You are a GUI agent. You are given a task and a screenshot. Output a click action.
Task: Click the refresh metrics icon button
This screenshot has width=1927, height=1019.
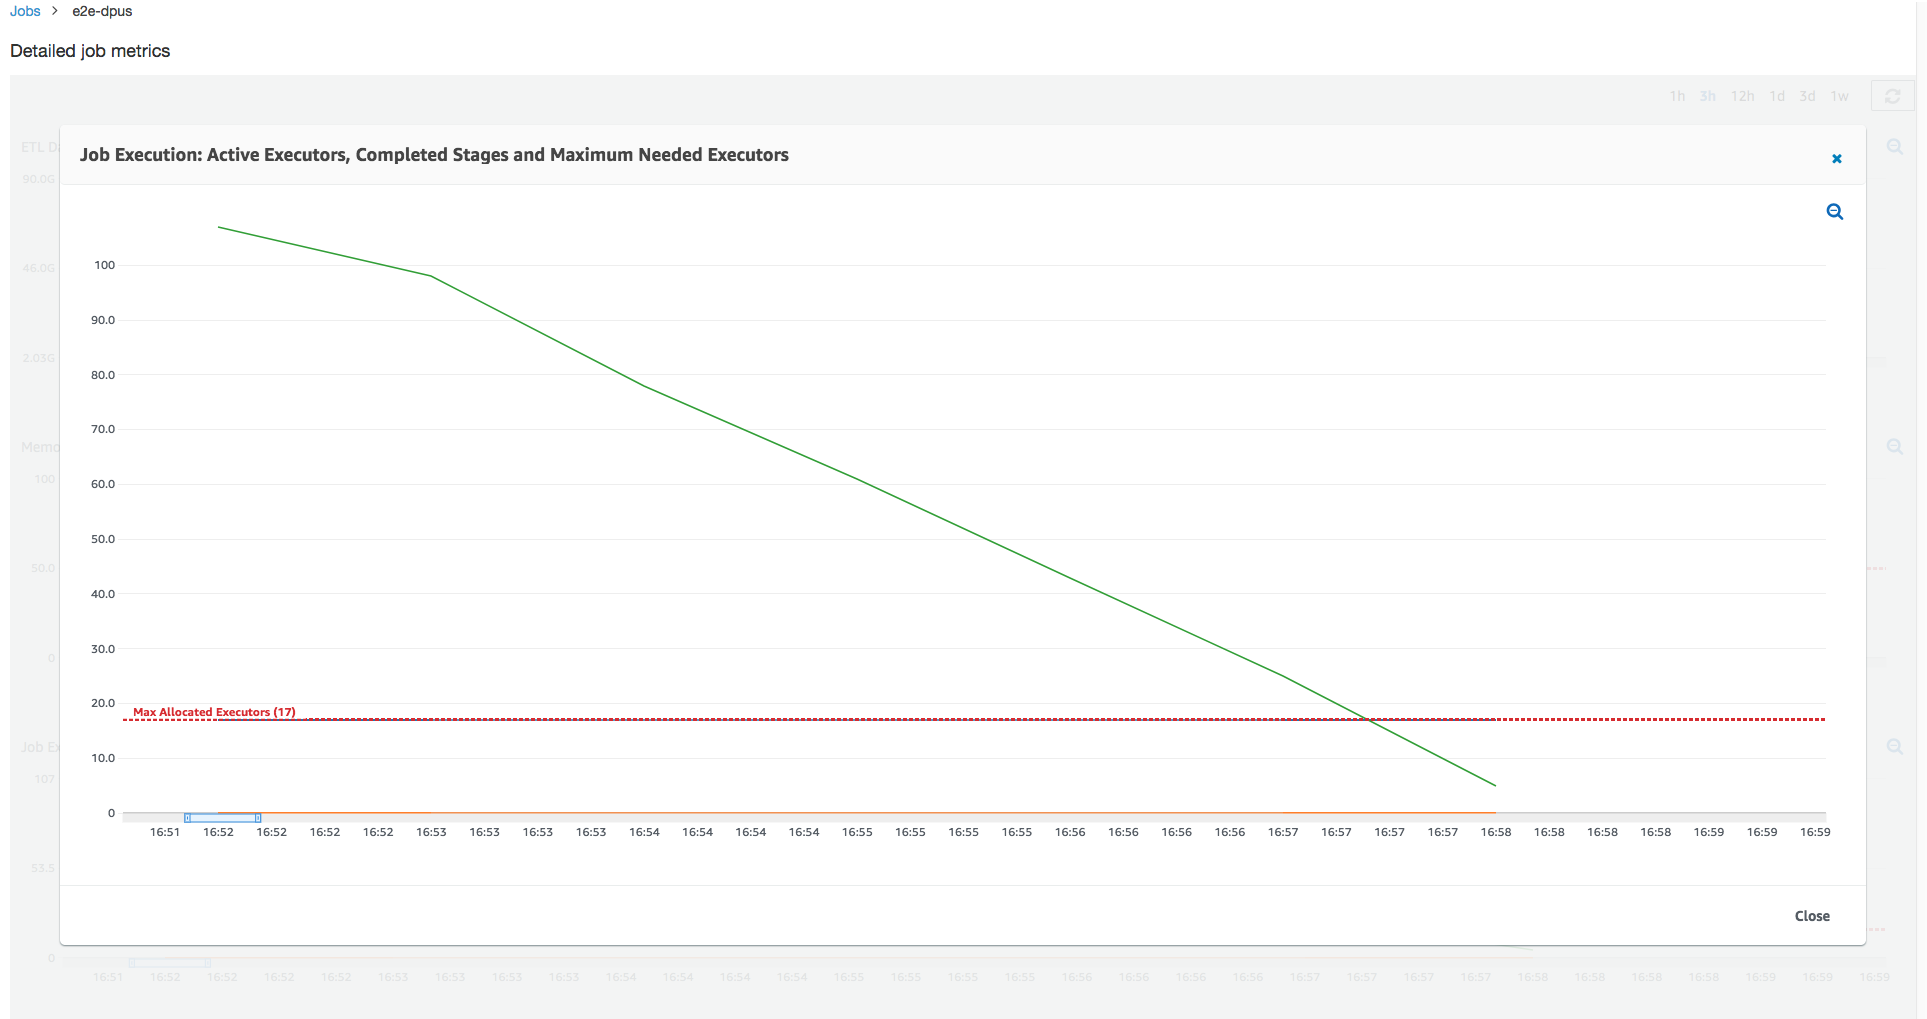[x=1891, y=96]
